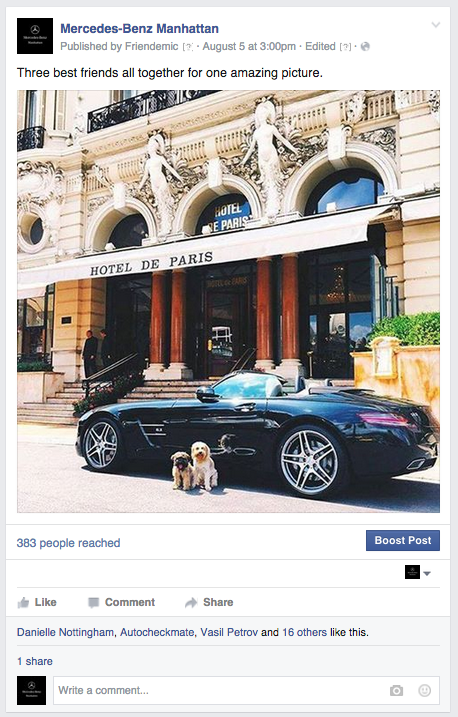The width and height of the screenshot is (458, 717).
Task: Open the Mercedes-Benz Manhattan page avatar
Action: pos(35,36)
